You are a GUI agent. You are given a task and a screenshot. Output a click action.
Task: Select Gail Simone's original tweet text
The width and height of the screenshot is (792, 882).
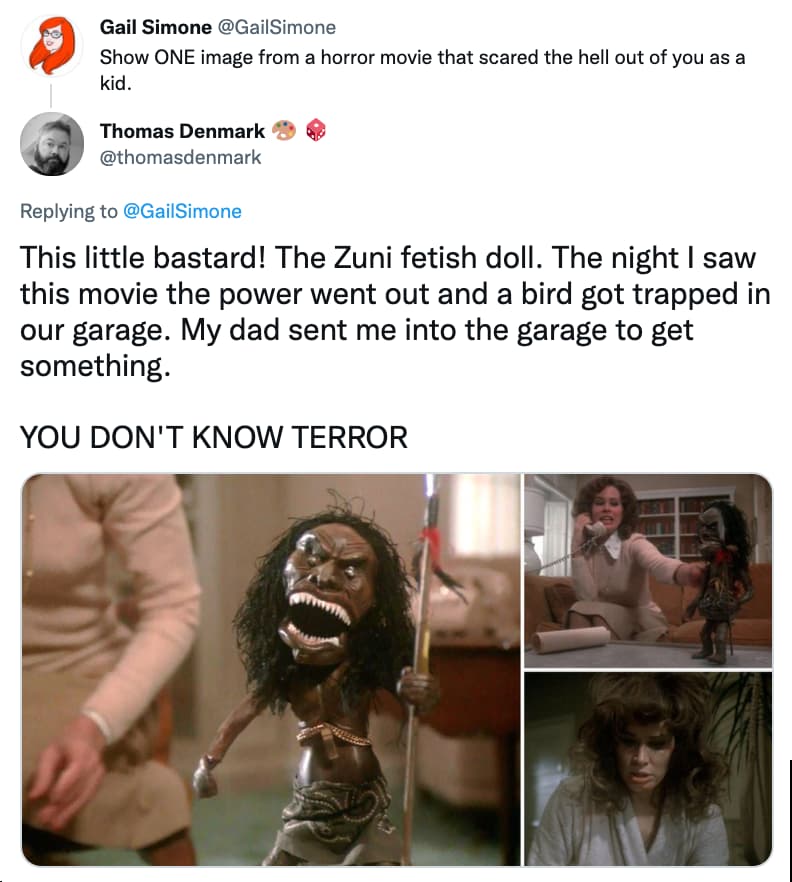click(422, 70)
